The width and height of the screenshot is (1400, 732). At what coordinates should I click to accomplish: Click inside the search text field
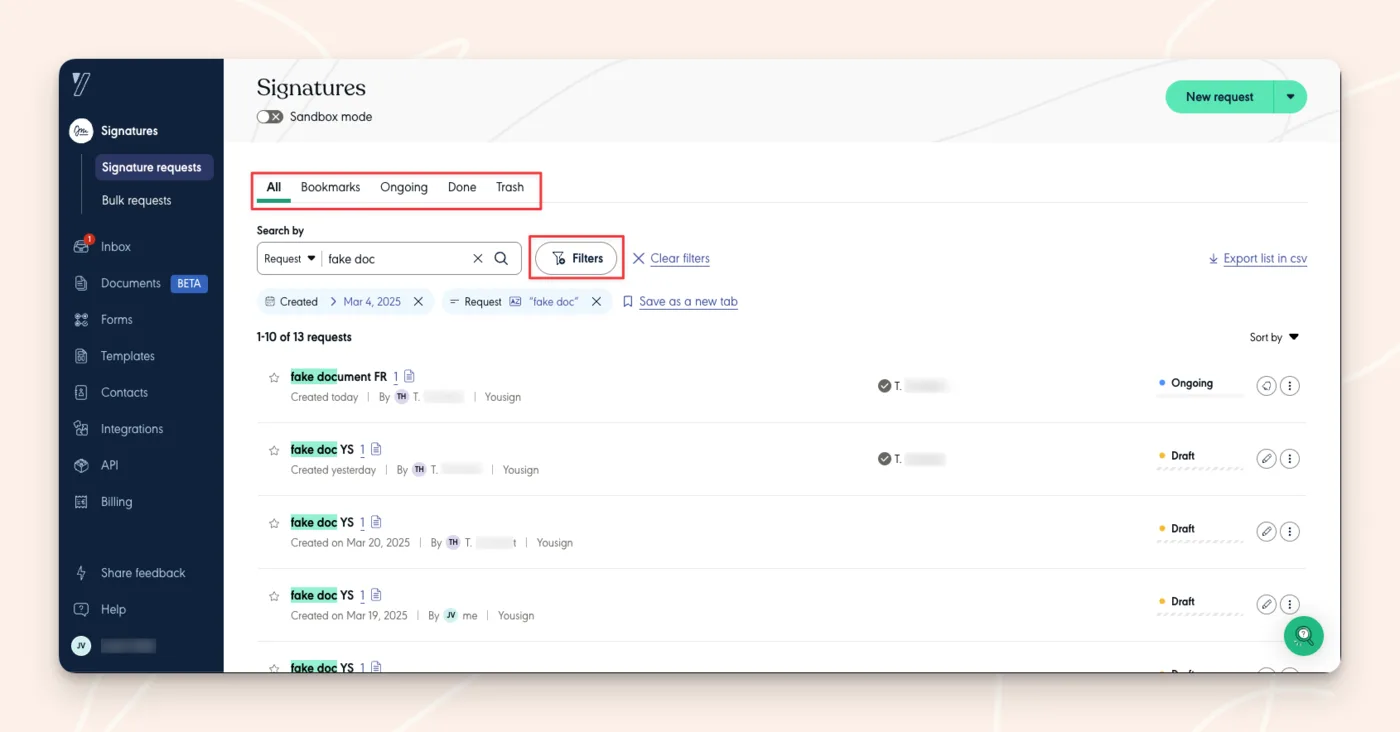tap(395, 258)
